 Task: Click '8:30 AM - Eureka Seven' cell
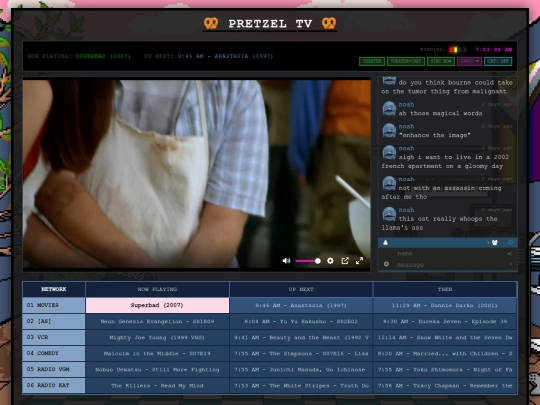pos(445,321)
